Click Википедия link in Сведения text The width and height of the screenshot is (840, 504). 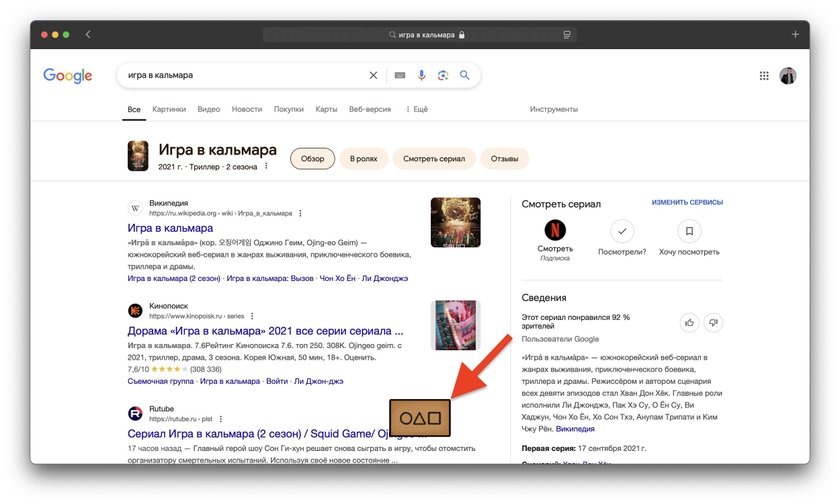(x=575, y=428)
